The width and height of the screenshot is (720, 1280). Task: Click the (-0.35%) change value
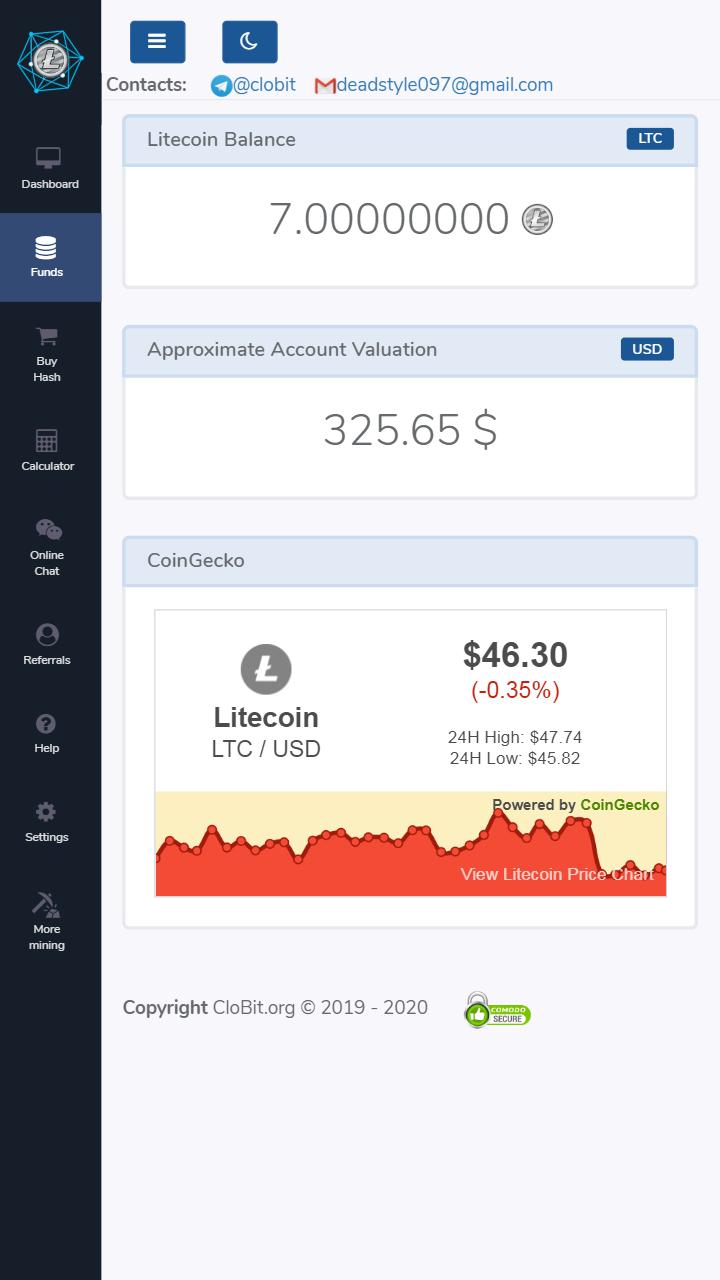[x=515, y=690]
